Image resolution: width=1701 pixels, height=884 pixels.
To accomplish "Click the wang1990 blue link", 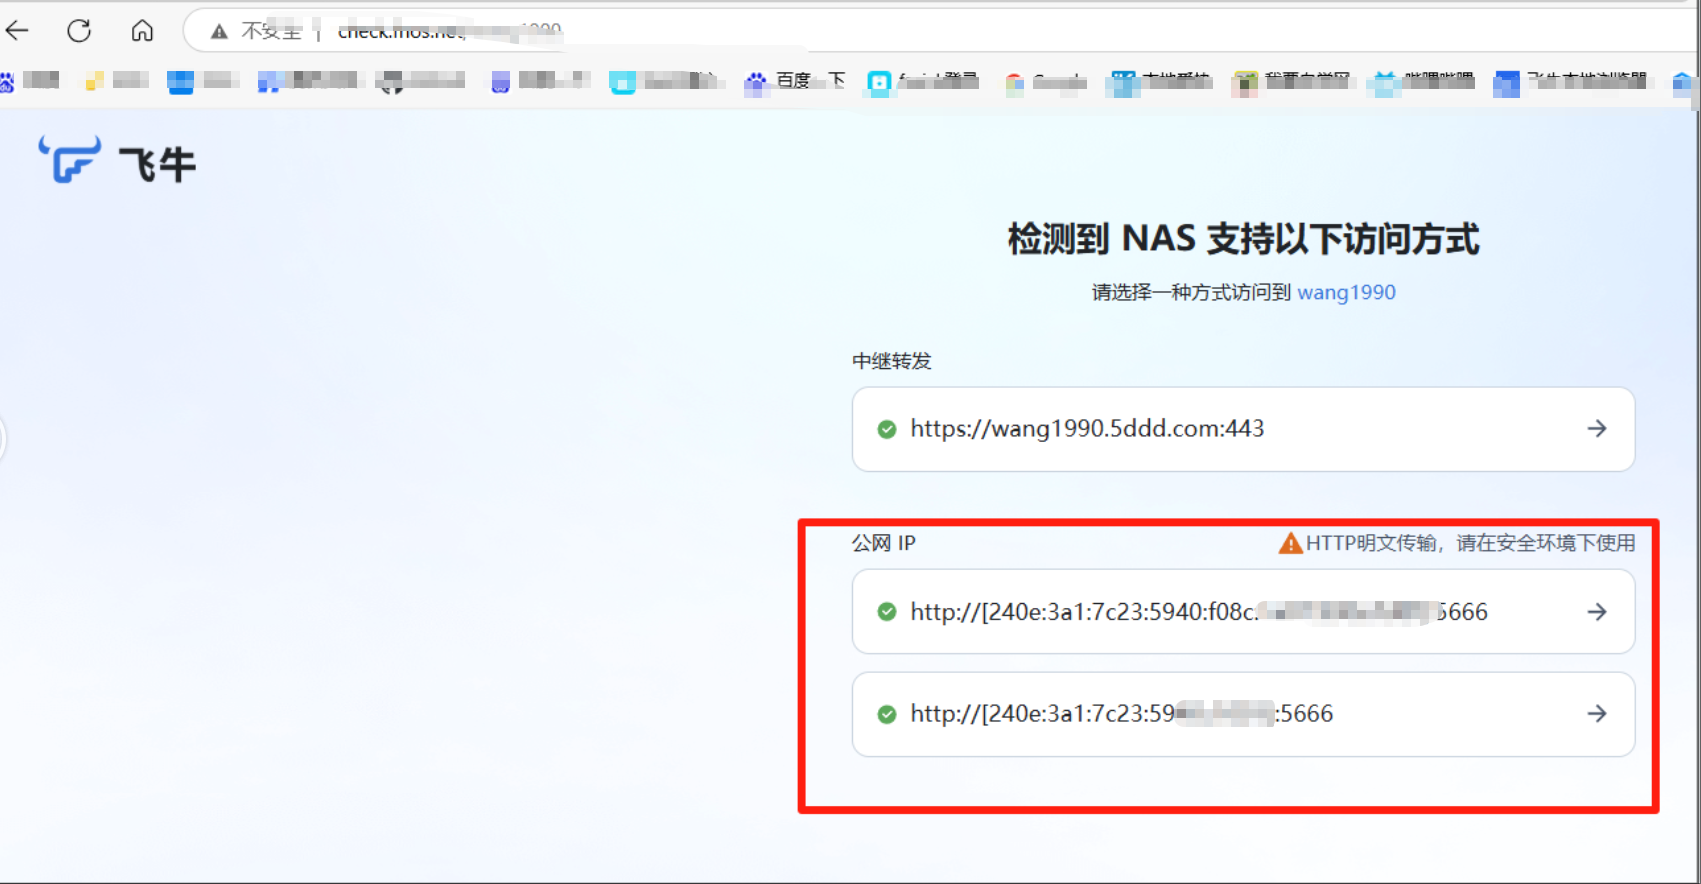I will 1346,292.
